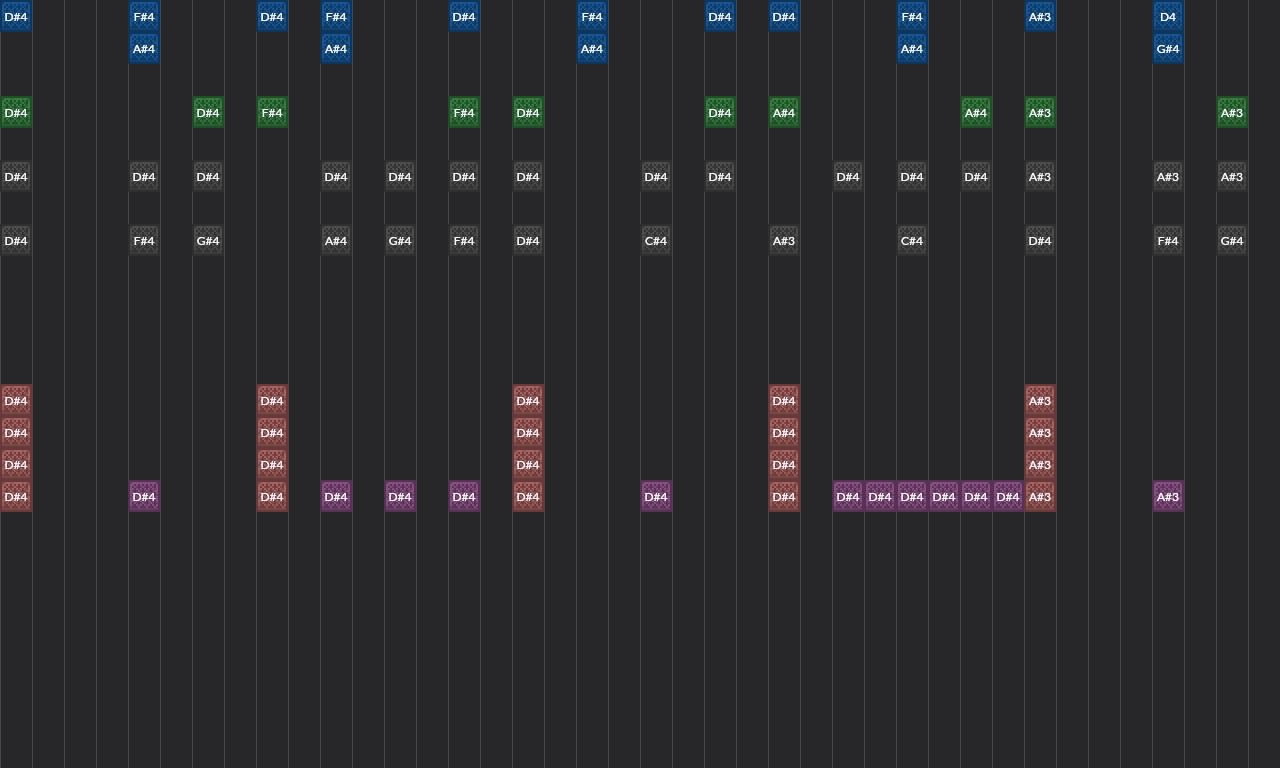Select gray G#4 note in green D#4 column
The height and width of the screenshot is (768, 1280).
(x=208, y=241)
